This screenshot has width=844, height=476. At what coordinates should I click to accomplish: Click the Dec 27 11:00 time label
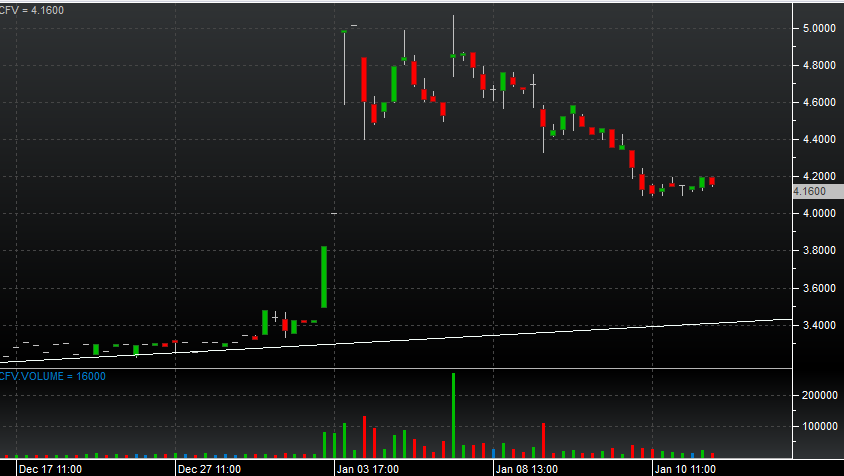pos(208,468)
